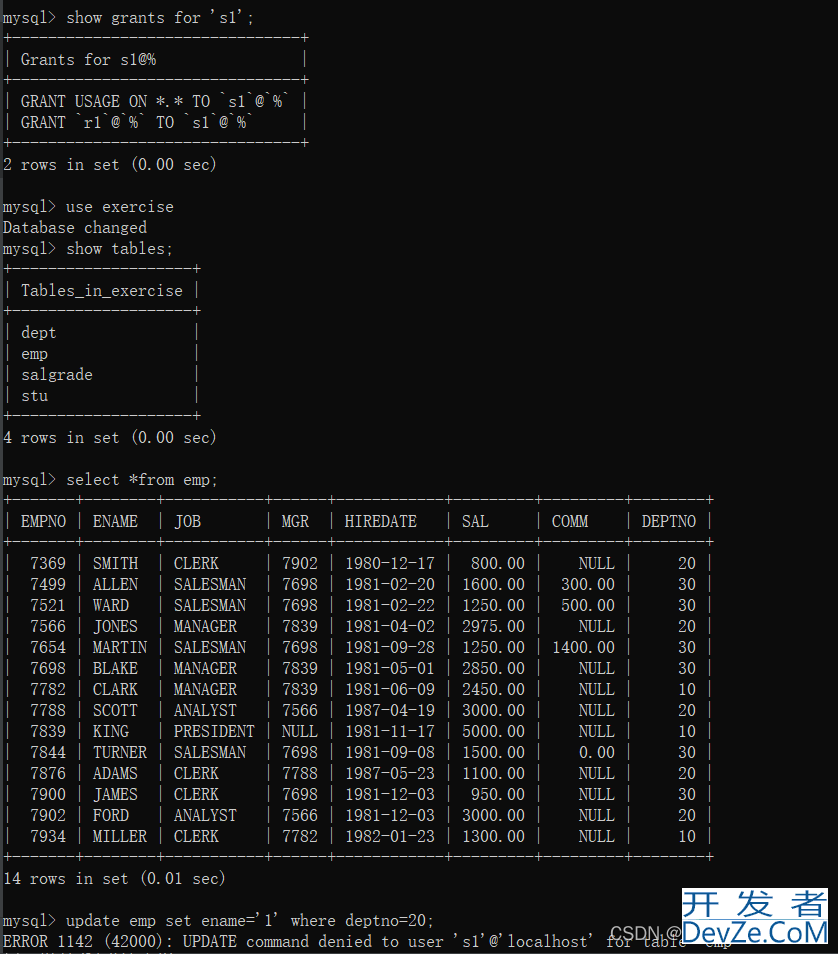Select the 'Grants for s1@%' header
838x954 pixels.
pos(88,60)
